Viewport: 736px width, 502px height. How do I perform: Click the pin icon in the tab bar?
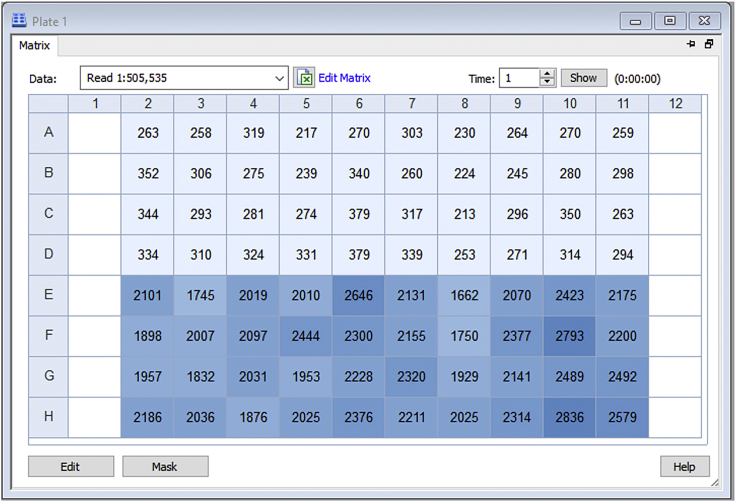tap(691, 45)
